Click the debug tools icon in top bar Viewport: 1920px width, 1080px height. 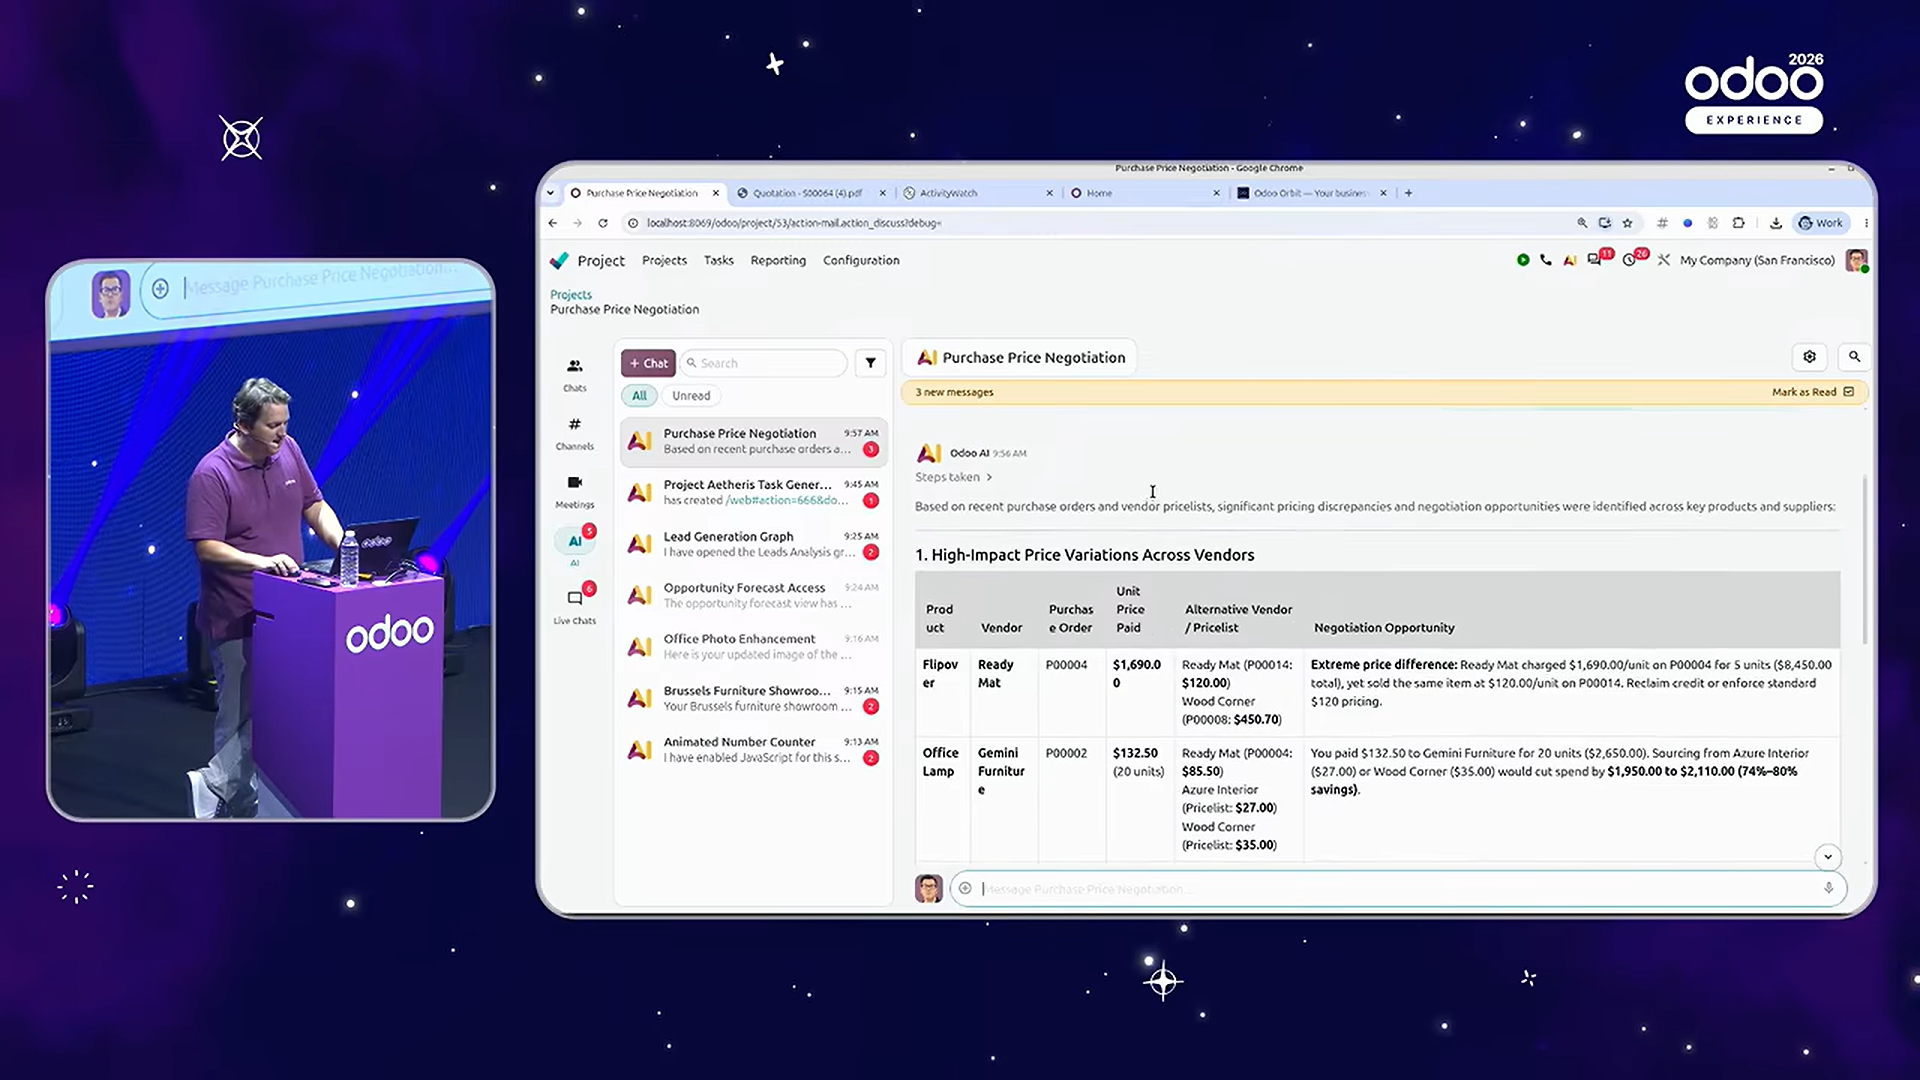pos(1664,260)
